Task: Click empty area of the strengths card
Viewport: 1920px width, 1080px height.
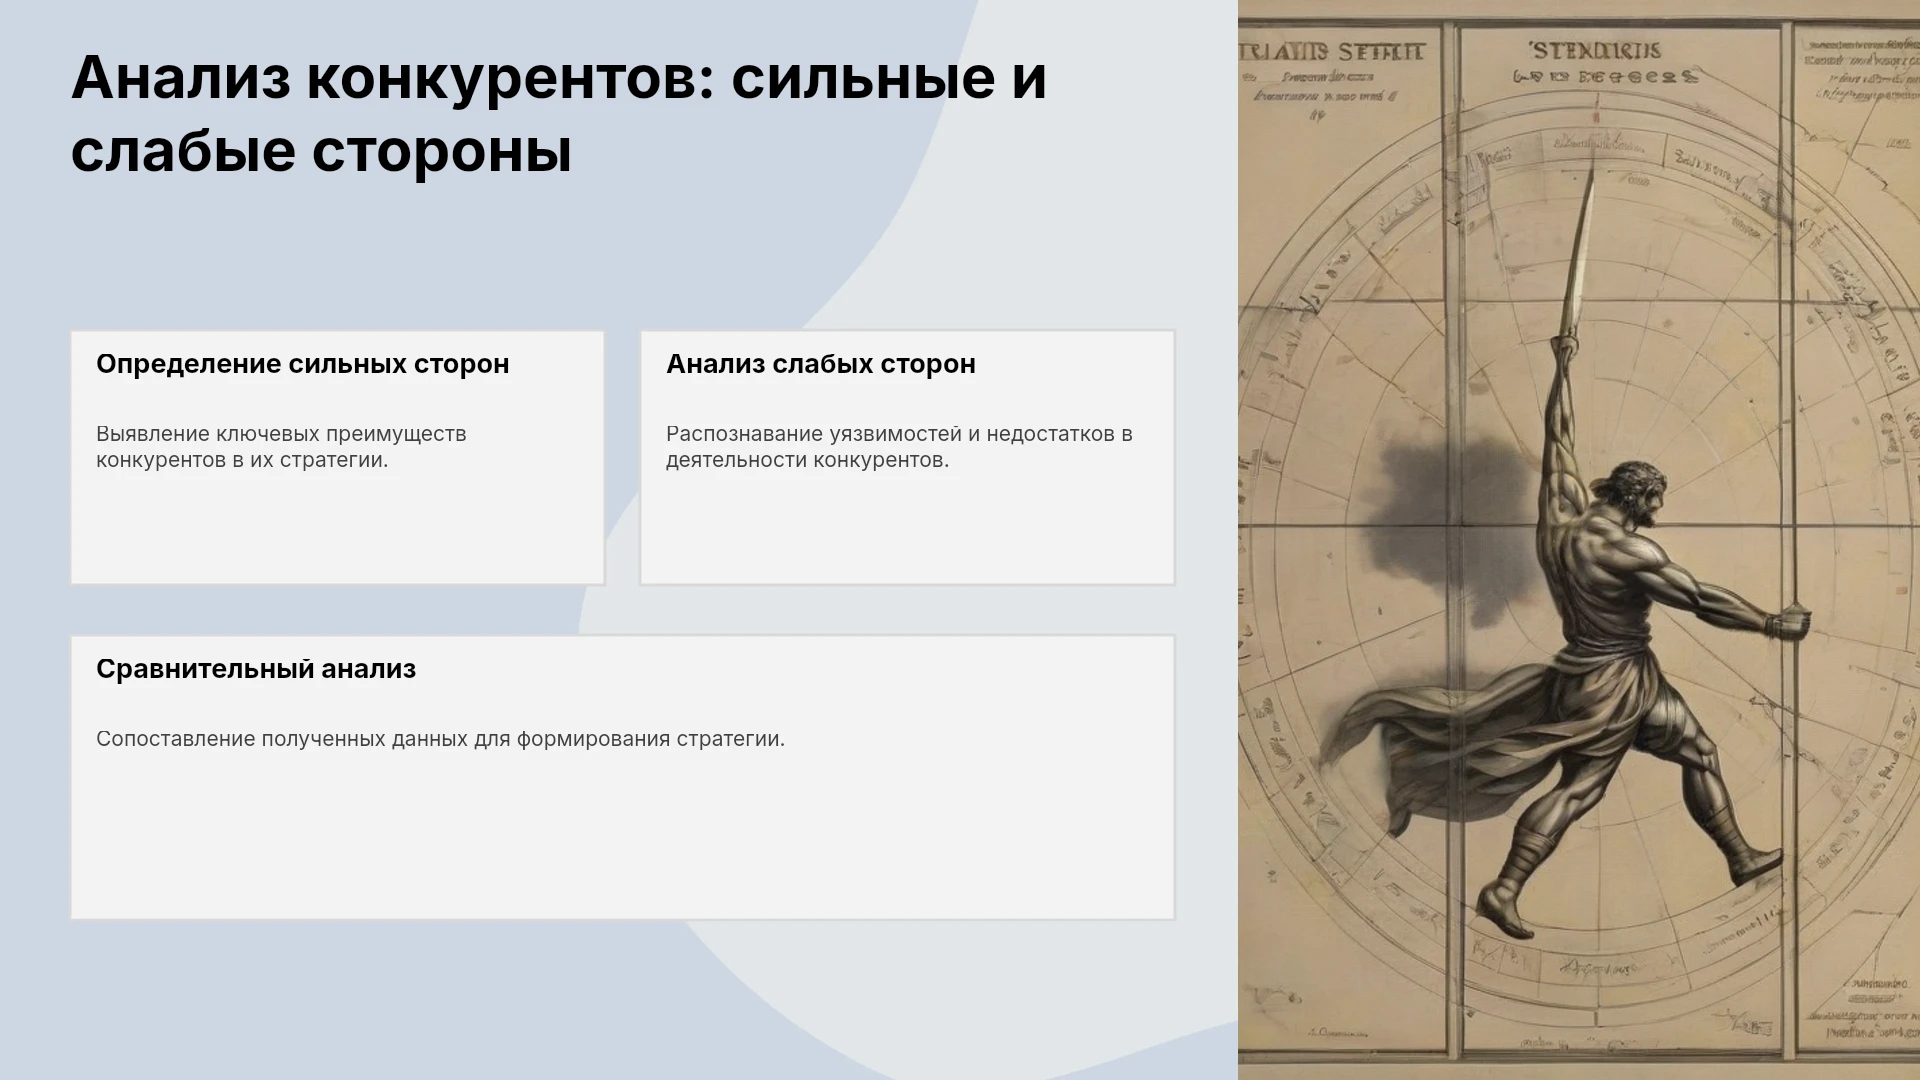Action: pyautogui.click(x=337, y=530)
